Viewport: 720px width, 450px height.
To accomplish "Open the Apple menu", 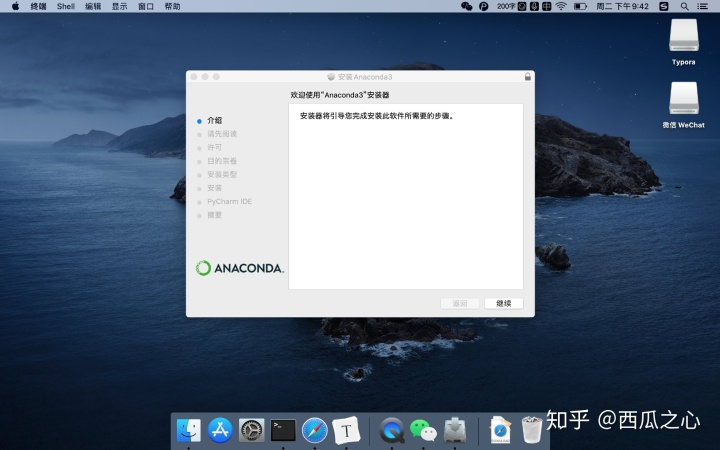I will [x=15, y=6].
